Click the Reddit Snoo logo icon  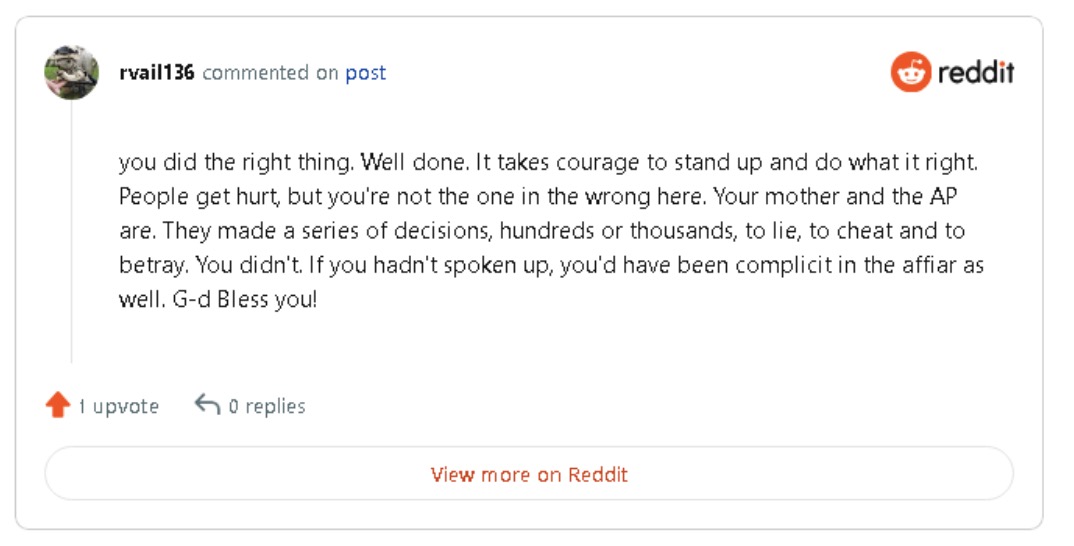point(910,72)
